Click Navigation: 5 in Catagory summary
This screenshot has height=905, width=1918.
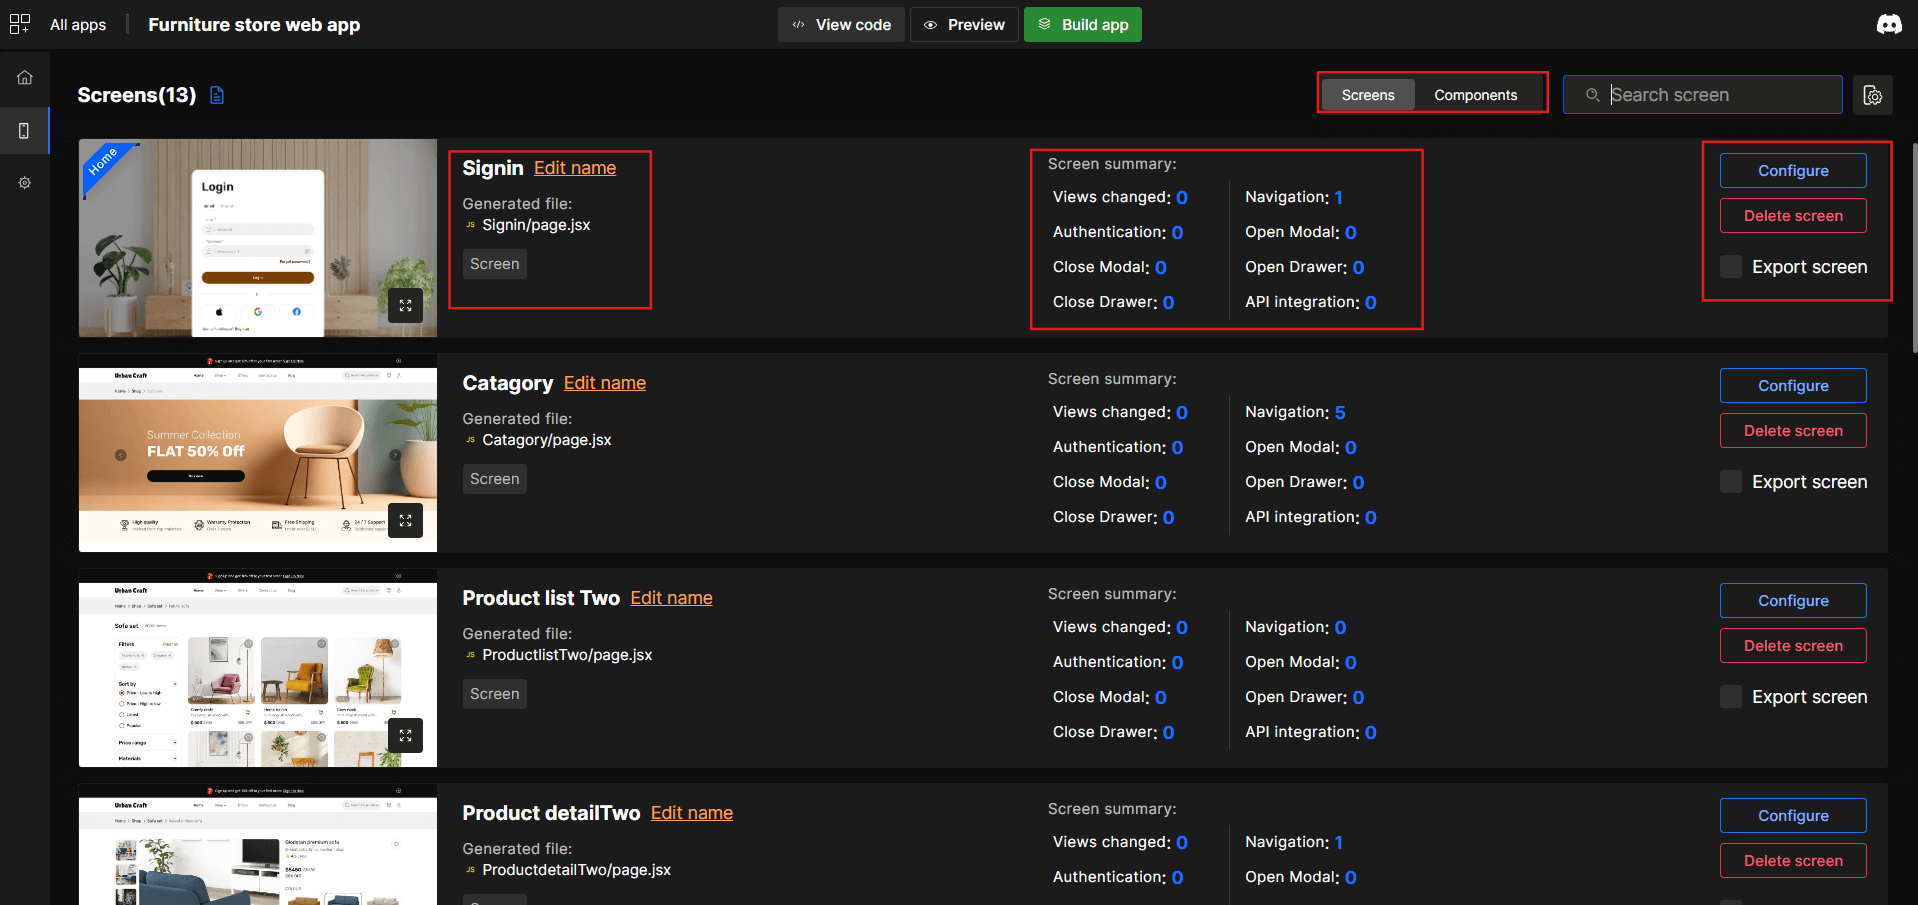(x=1295, y=412)
